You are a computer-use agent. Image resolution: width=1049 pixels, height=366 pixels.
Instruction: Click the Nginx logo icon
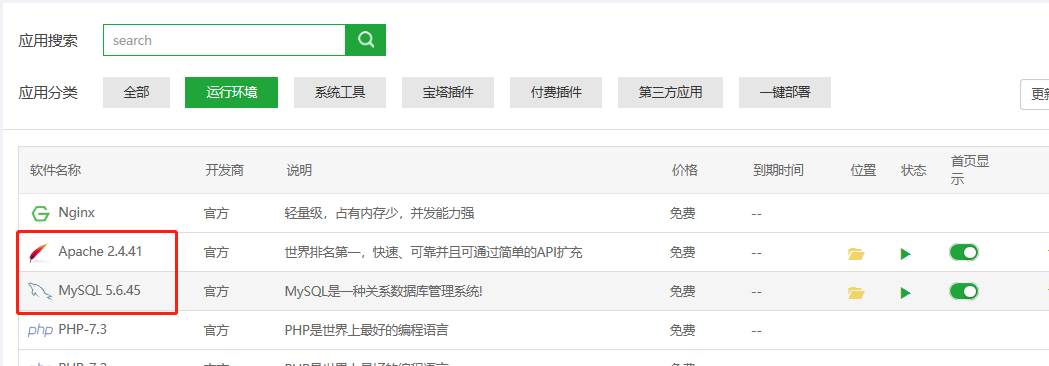tap(41, 213)
